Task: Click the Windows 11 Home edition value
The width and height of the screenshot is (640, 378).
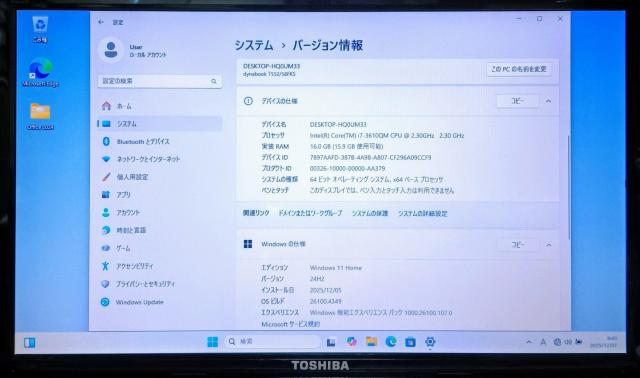Action: [336, 268]
